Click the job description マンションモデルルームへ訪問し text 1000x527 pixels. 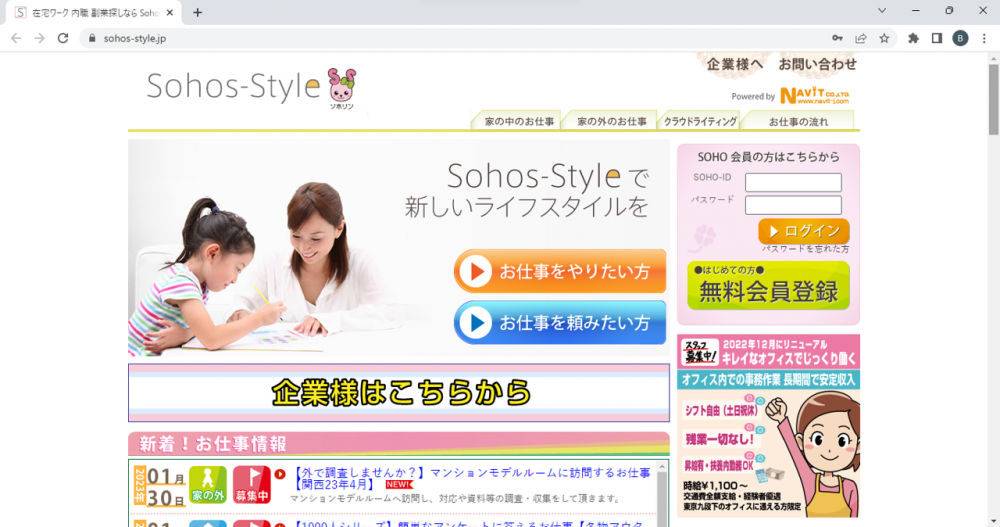(455, 498)
